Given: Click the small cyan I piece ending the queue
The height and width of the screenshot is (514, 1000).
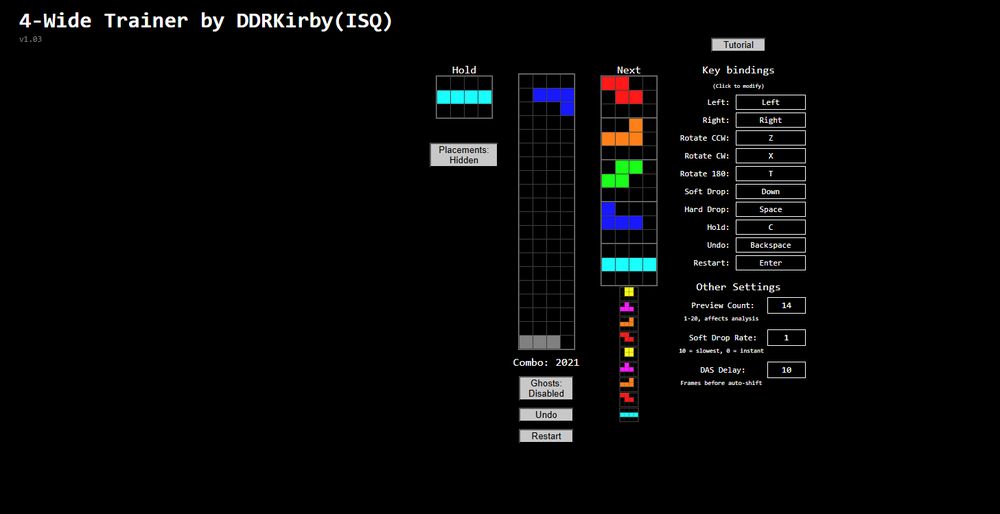Looking at the screenshot, I should click(x=629, y=415).
